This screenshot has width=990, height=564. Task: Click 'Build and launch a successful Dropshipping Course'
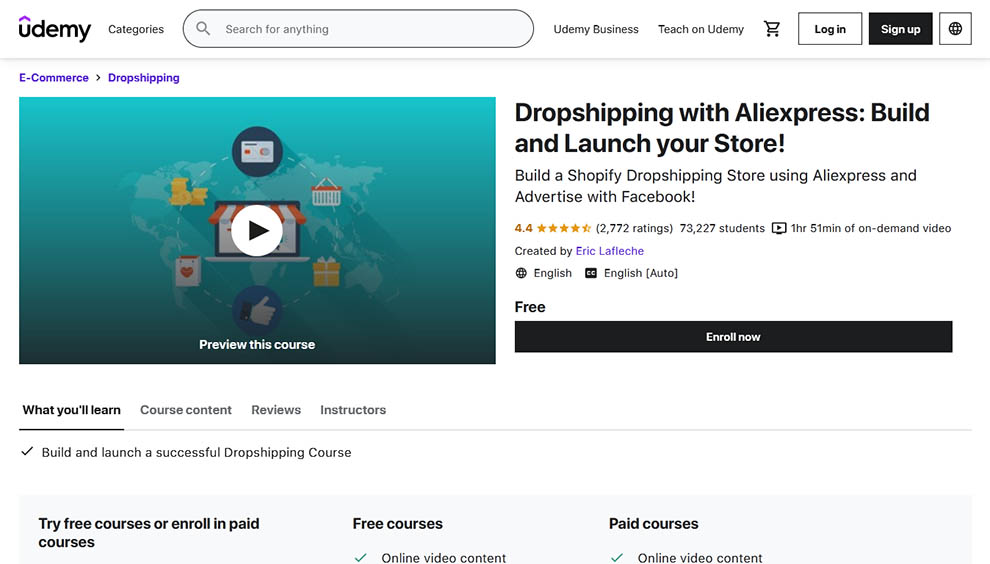tap(196, 452)
